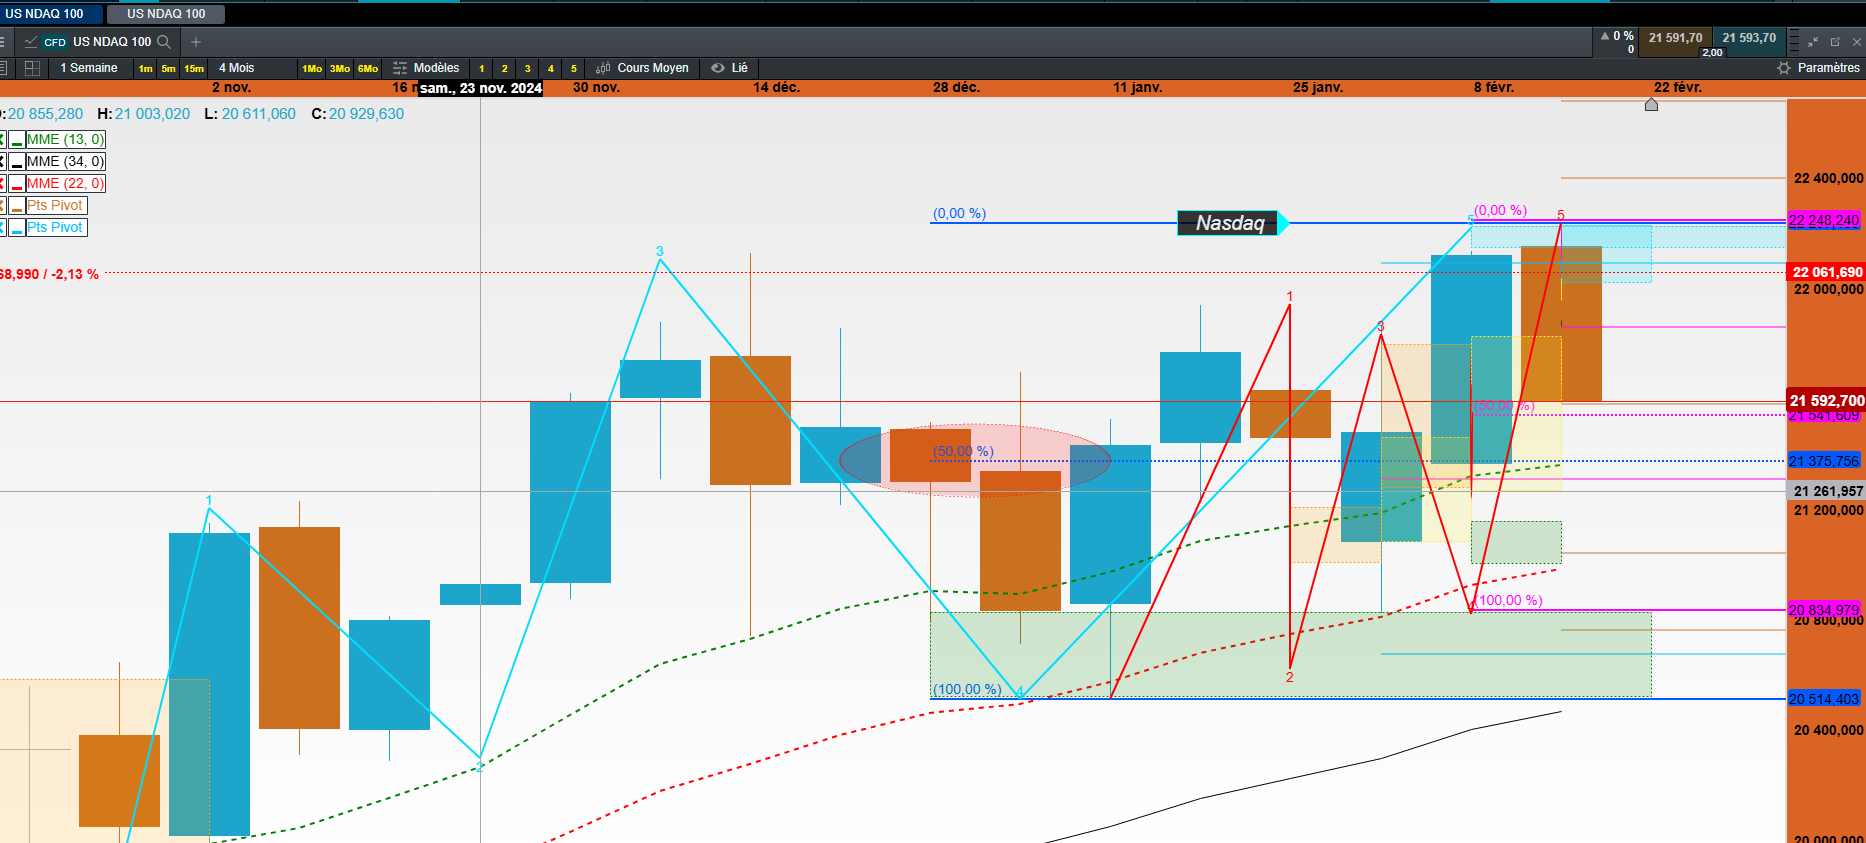The image size is (1866, 843).
Task: Open instrument search magnifier icon
Action: pyautogui.click(x=164, y=42)
